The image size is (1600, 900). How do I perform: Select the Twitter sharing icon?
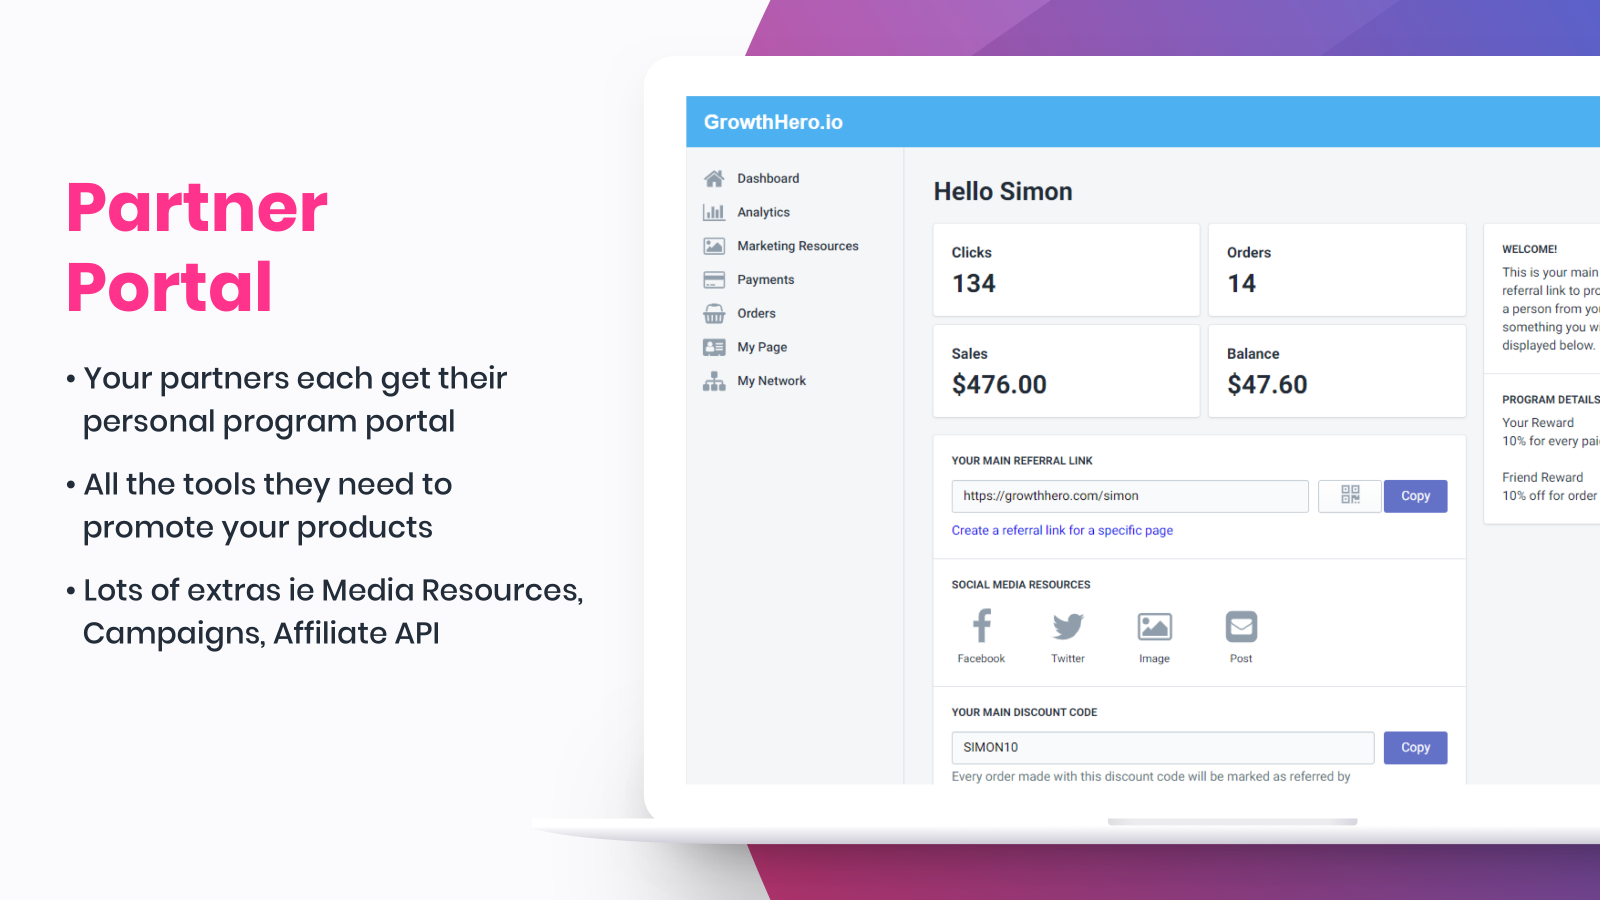point(1067,627)
